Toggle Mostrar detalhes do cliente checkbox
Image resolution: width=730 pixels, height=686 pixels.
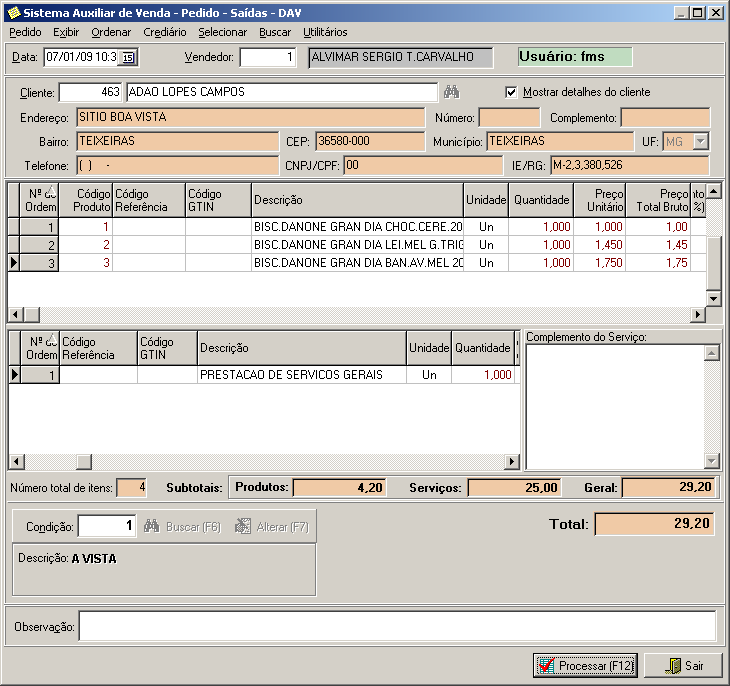[511, 92]
